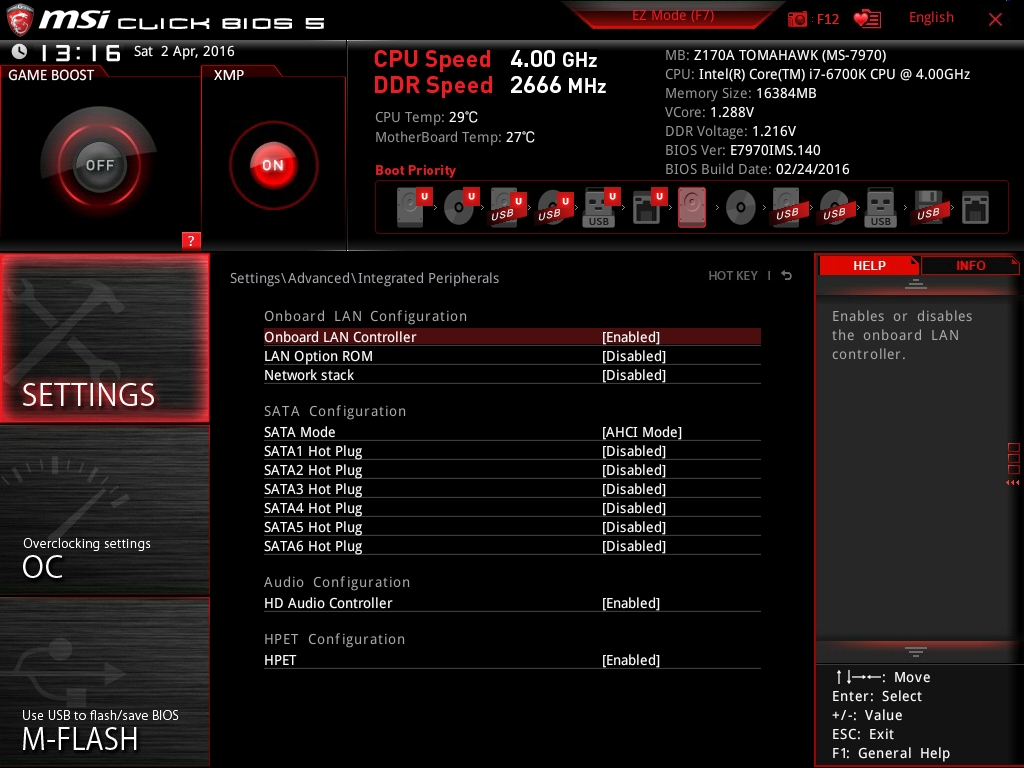Click the date Sat 2 Apr, 2016

[x=184, y=51]
